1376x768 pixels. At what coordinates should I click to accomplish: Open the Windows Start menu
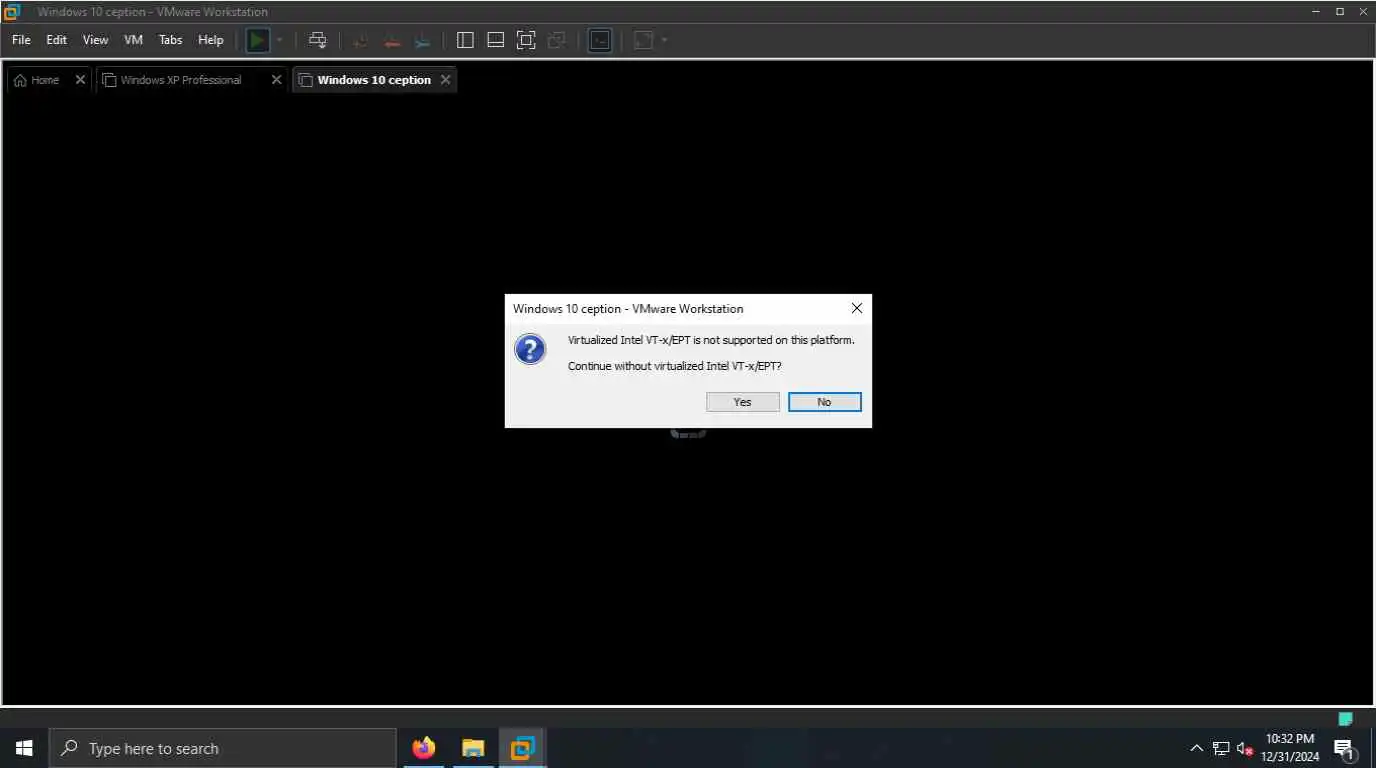(x=24, y=748)
